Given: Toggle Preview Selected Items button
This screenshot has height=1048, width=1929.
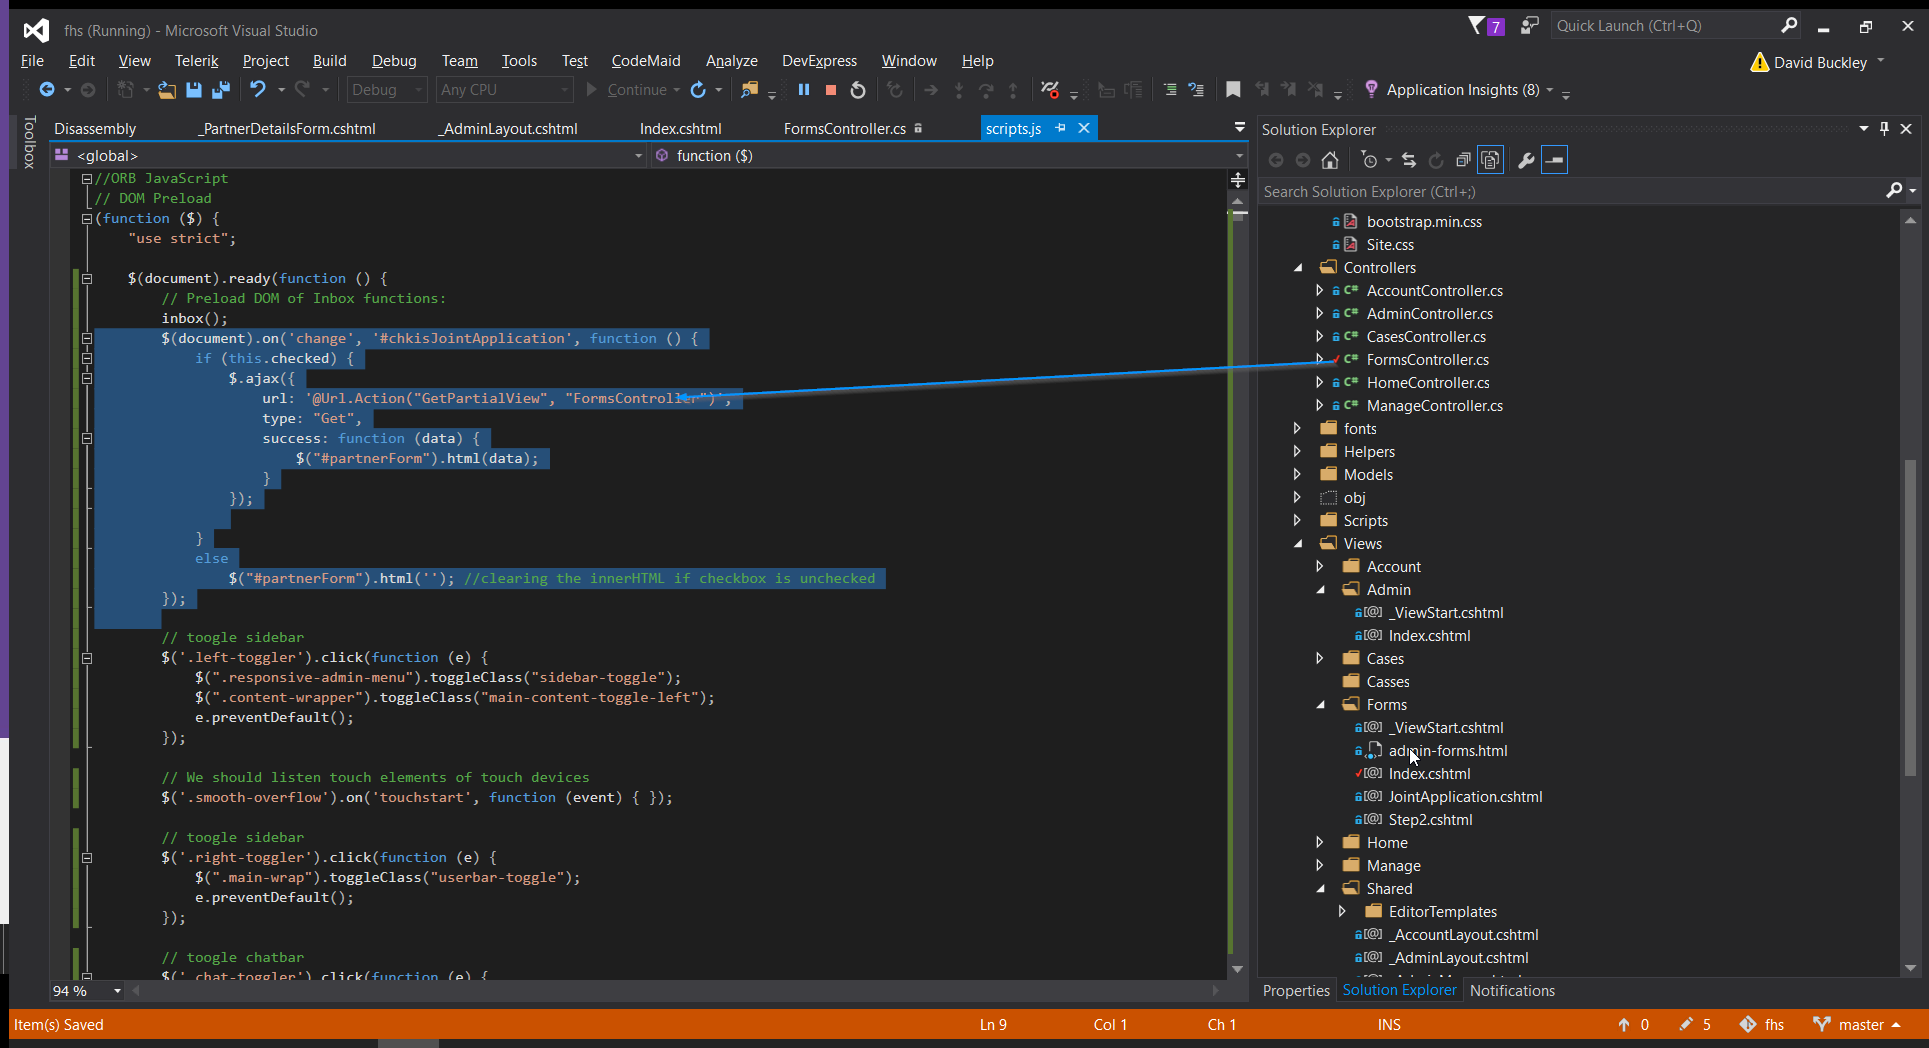Looking at the screenshot, I should click(x=1555, y=160).
